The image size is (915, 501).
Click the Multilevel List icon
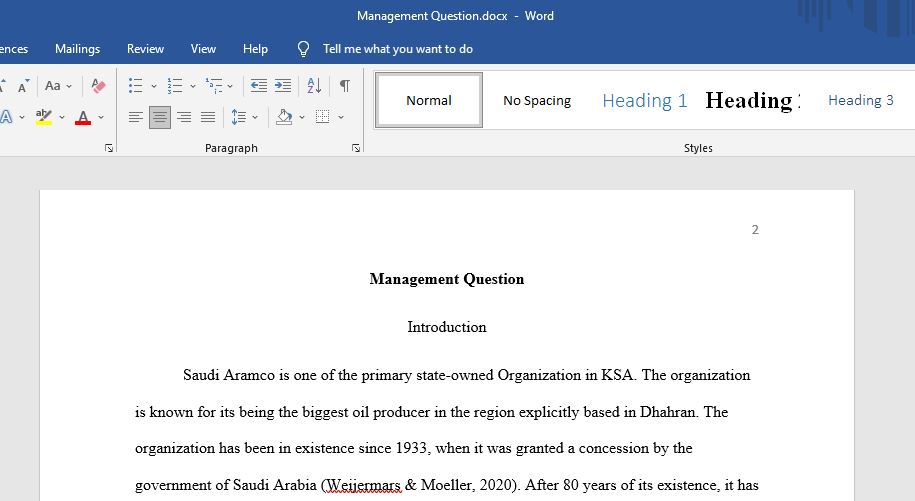click(214, 86)
